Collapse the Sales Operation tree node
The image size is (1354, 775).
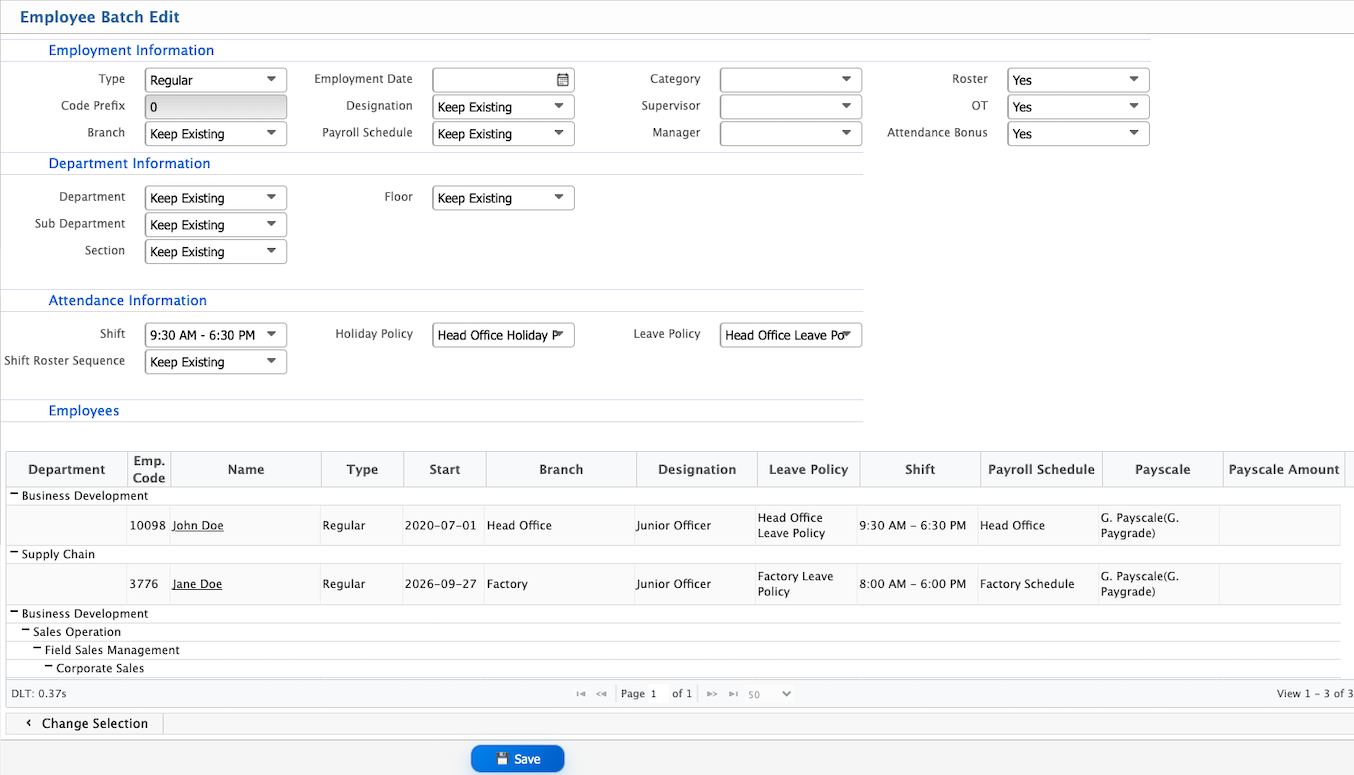tap(26, 631)
